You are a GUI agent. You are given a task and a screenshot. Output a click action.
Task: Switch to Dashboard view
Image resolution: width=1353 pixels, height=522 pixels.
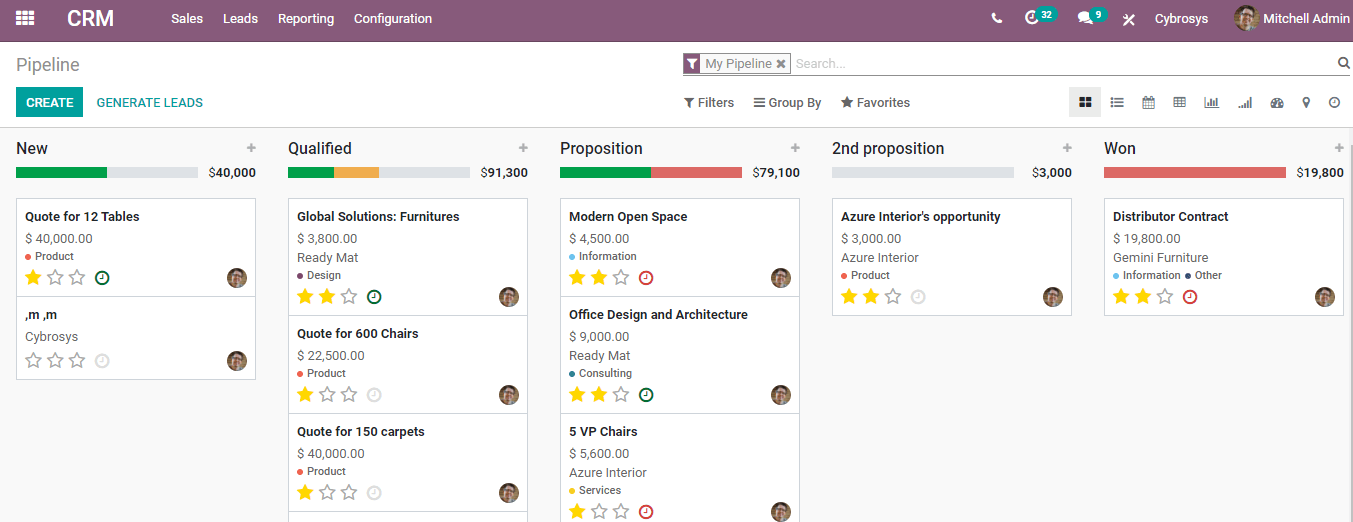click(x=1277, y=102)
